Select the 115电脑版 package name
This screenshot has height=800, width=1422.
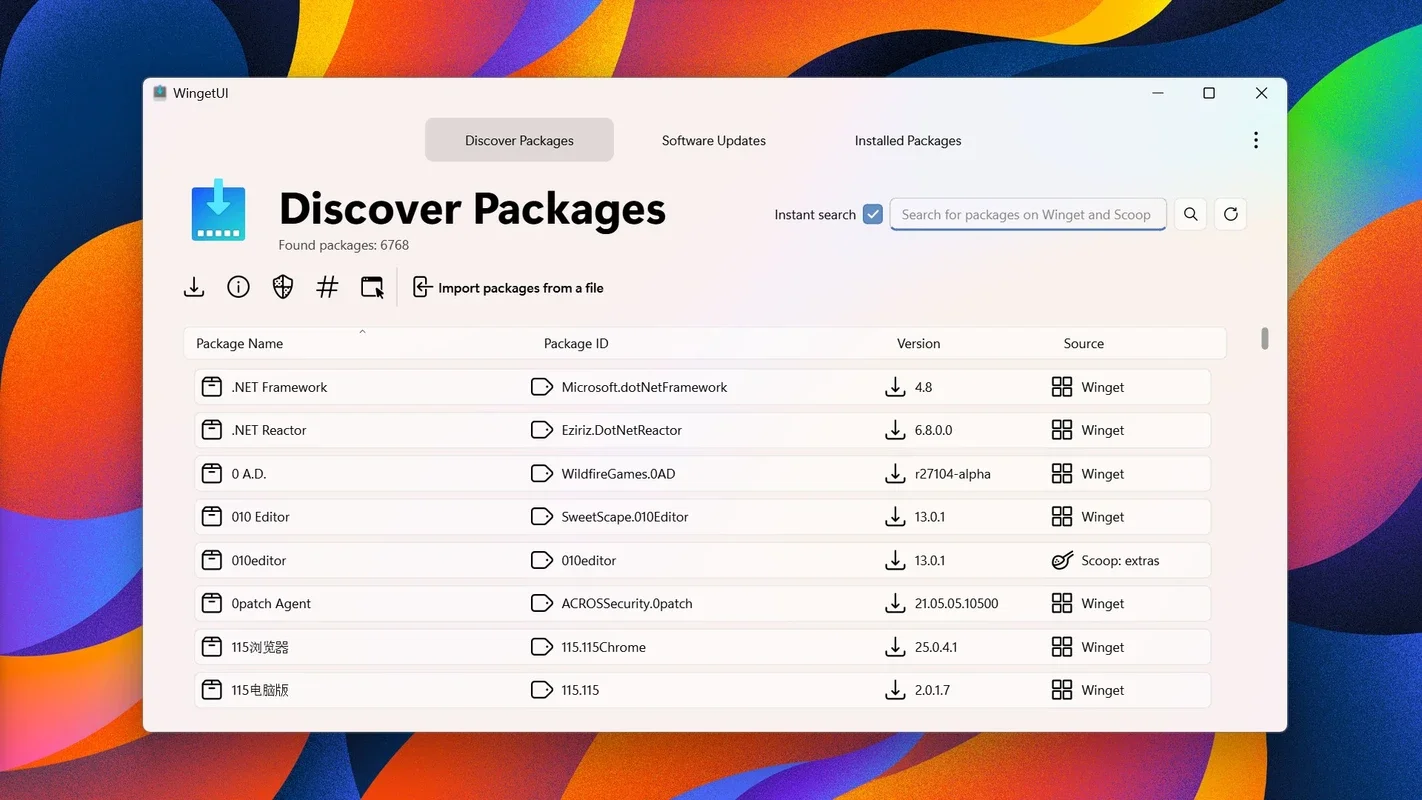click(x=260, y=690)
